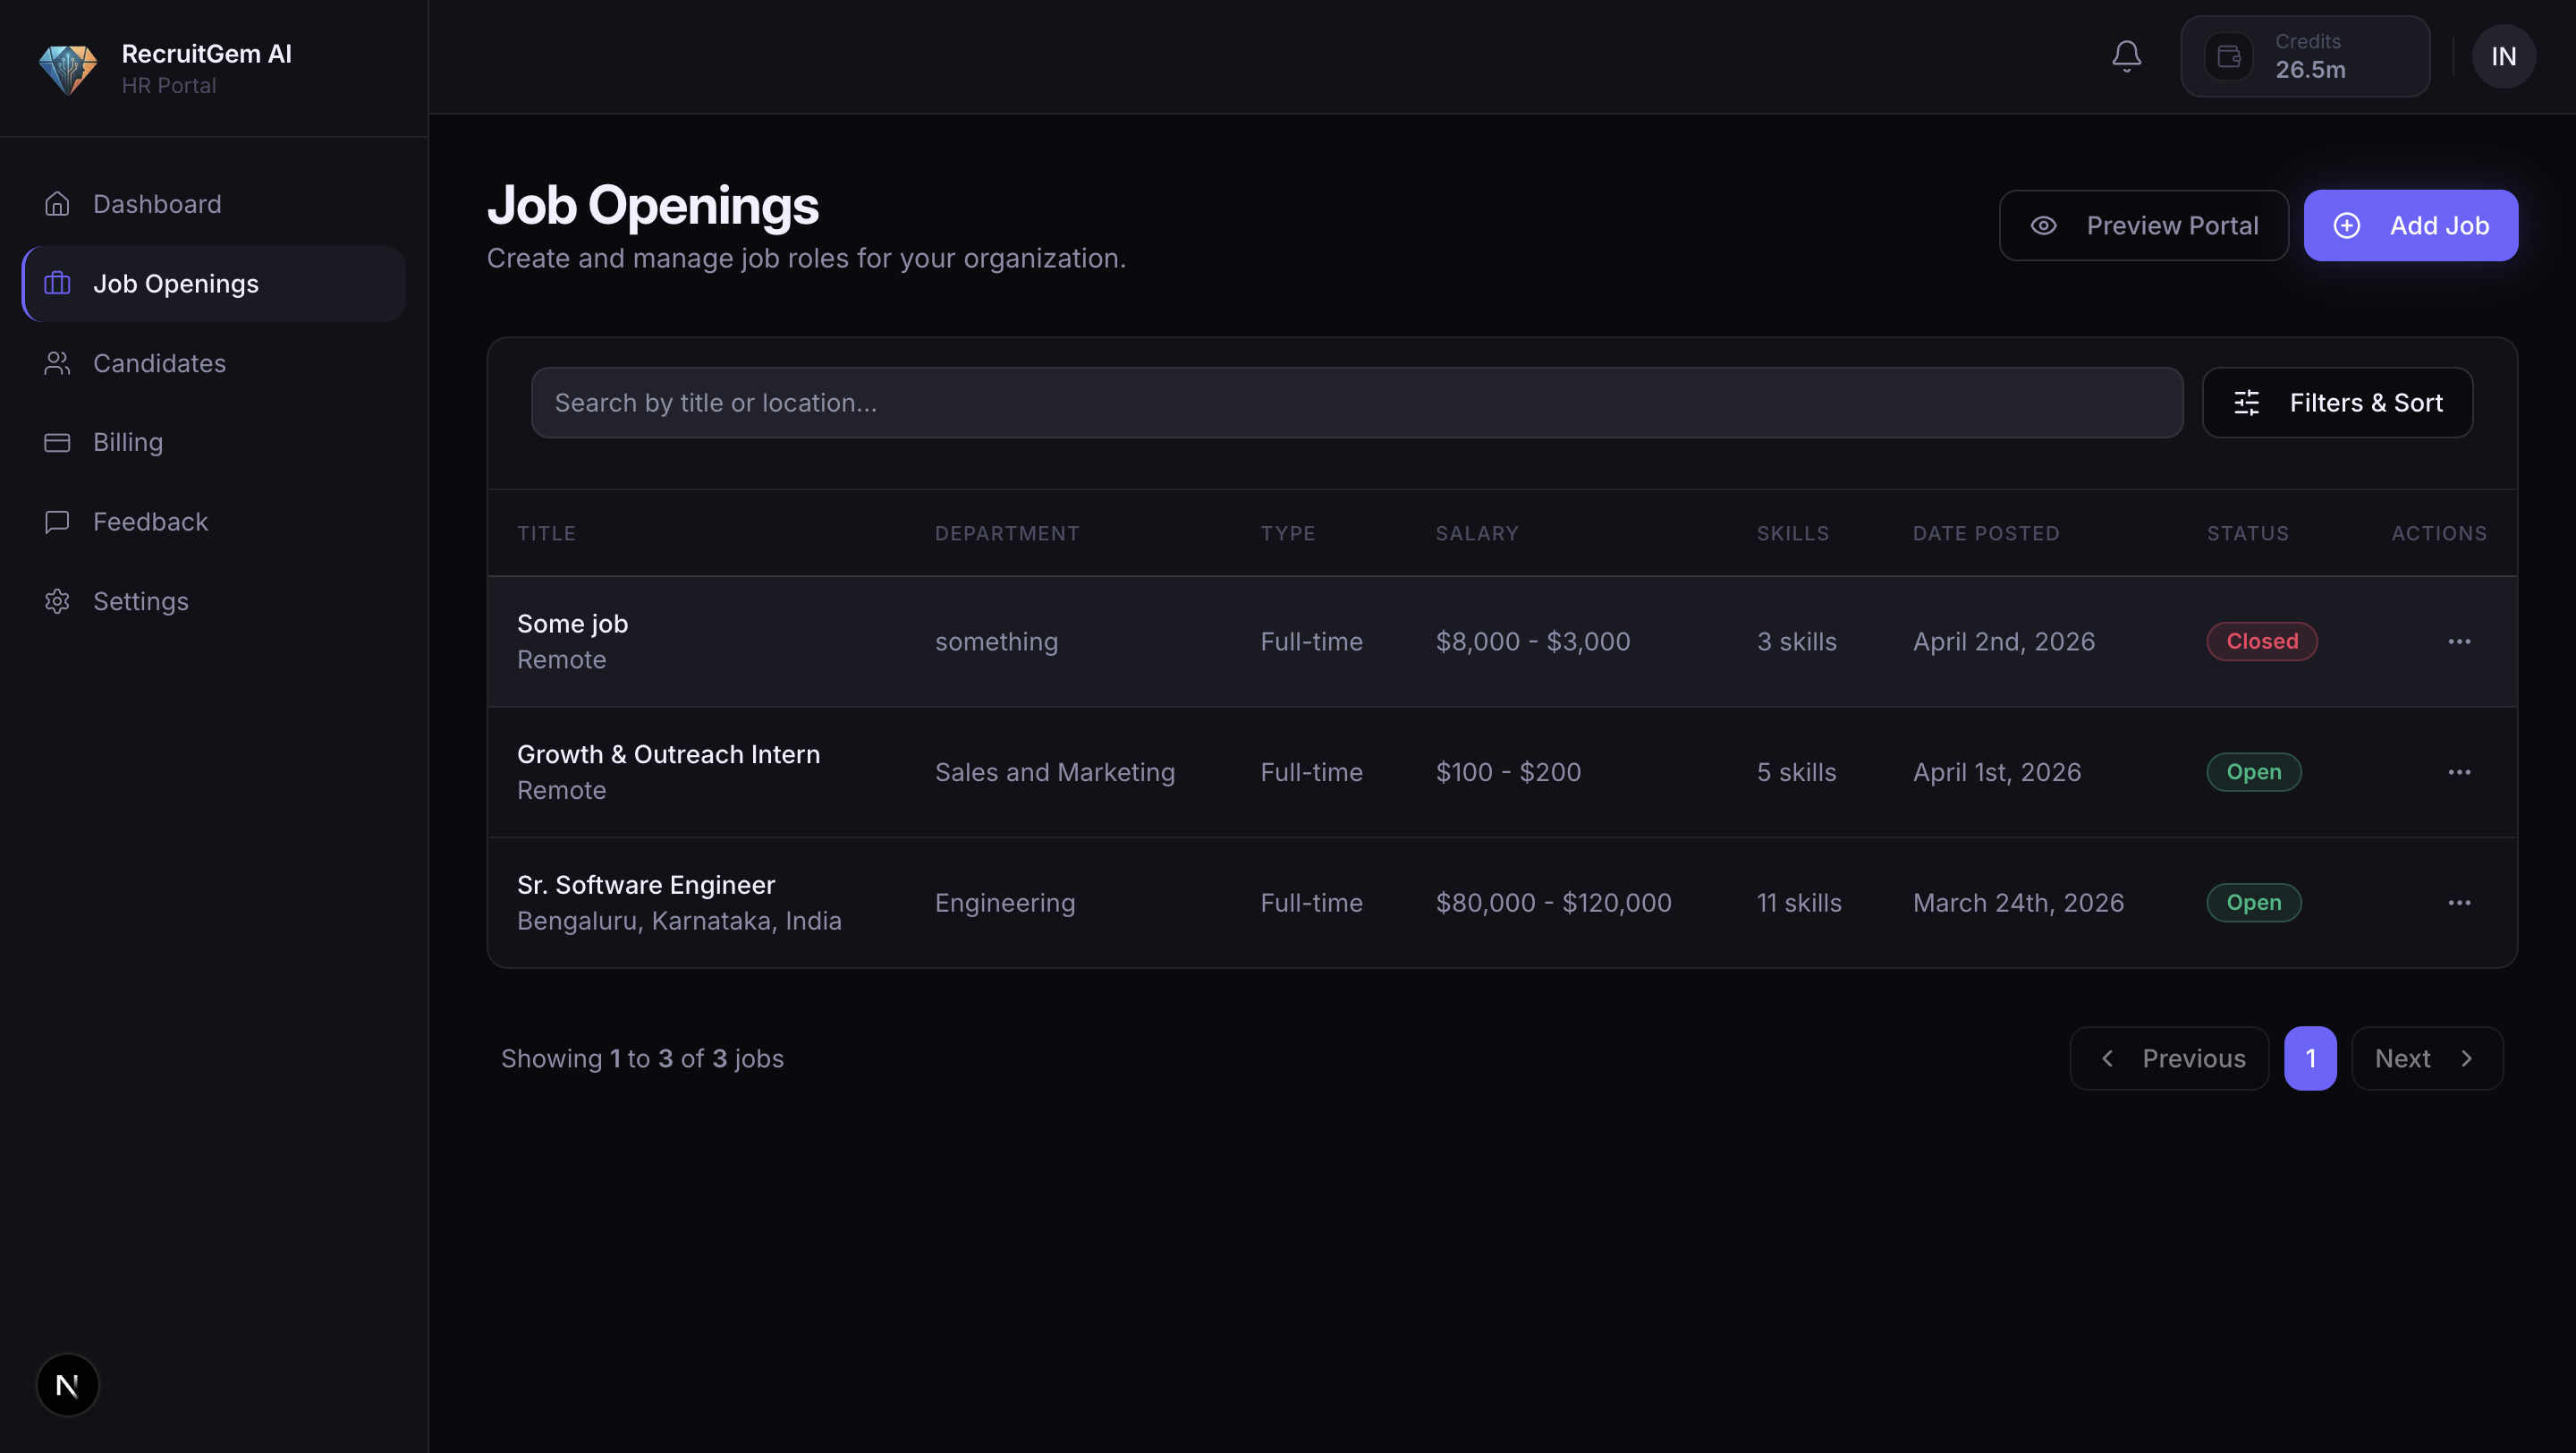
Task: Open actions menu for Growth & Outreach Intern
Action: [x=2459, y=772]
